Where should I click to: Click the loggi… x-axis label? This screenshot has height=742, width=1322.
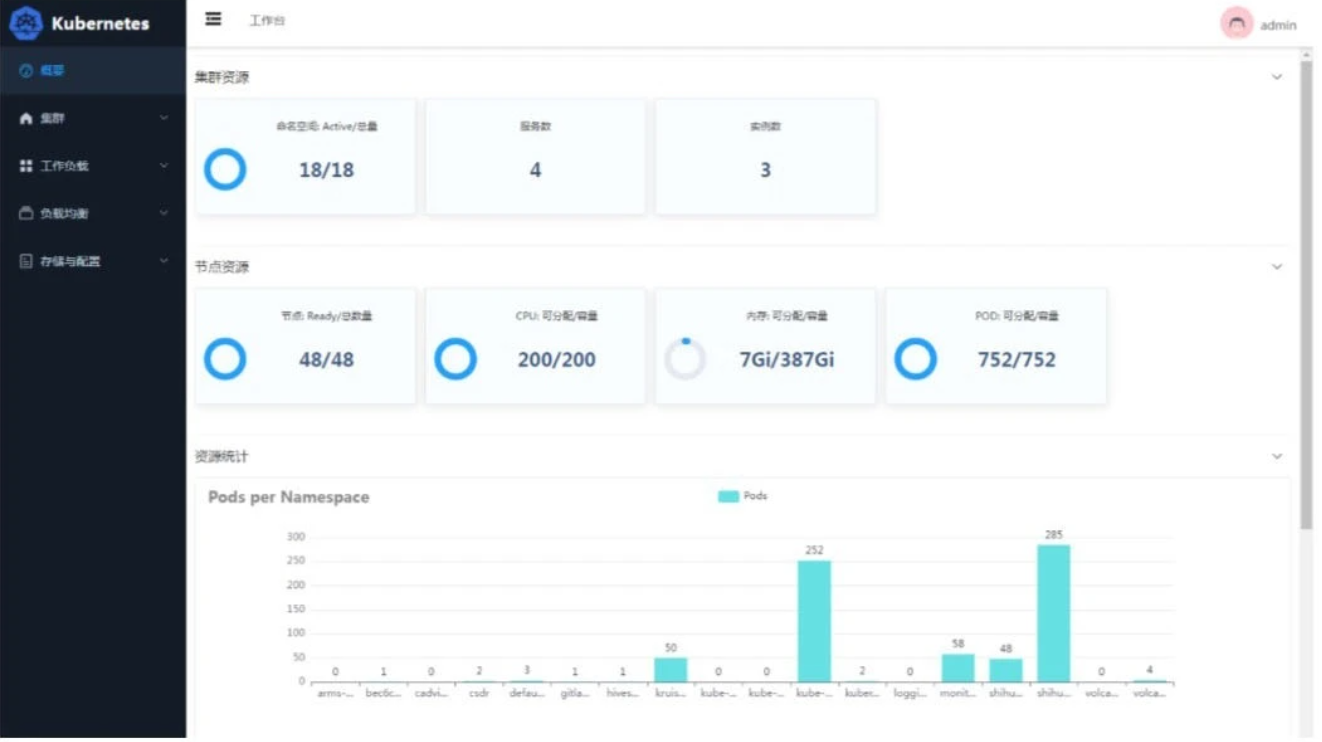point(910,693)
